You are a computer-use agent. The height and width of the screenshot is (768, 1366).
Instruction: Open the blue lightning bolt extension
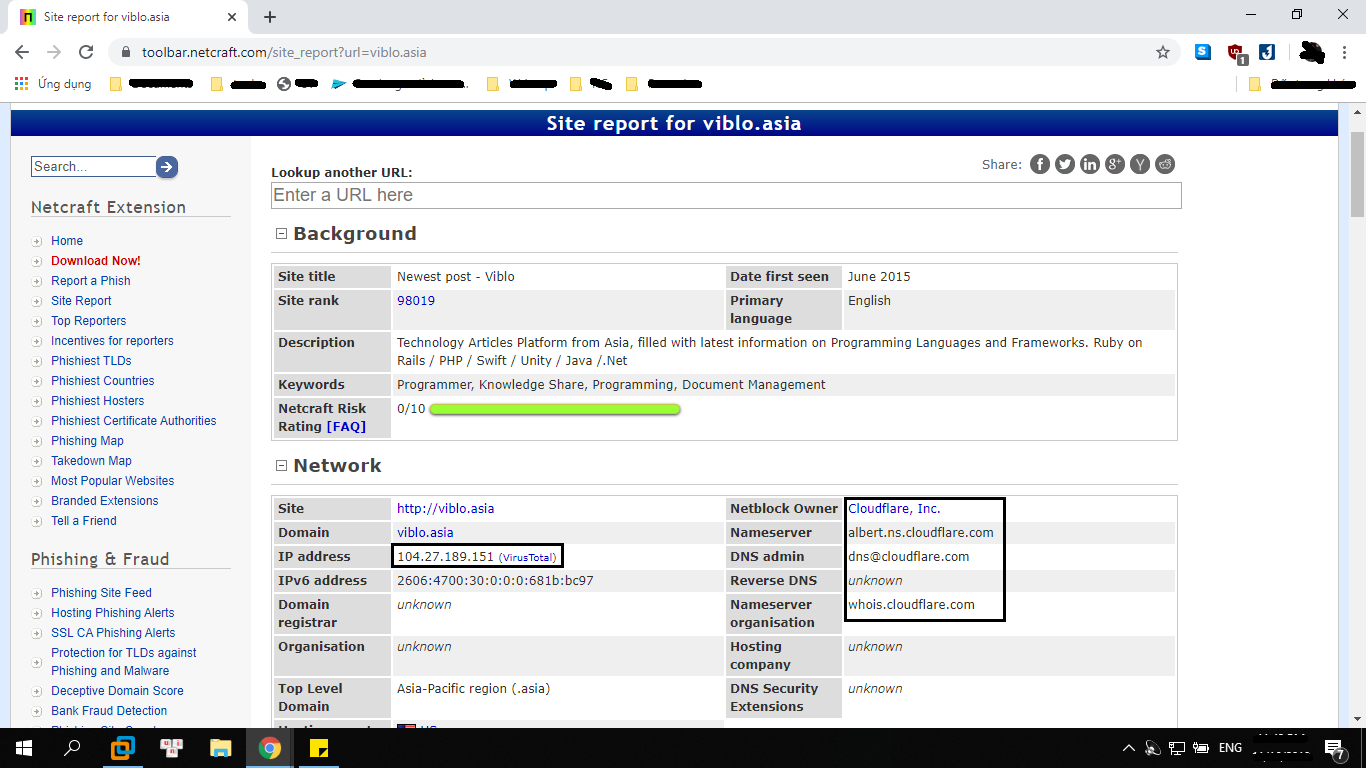click(x=1267, y=52)
